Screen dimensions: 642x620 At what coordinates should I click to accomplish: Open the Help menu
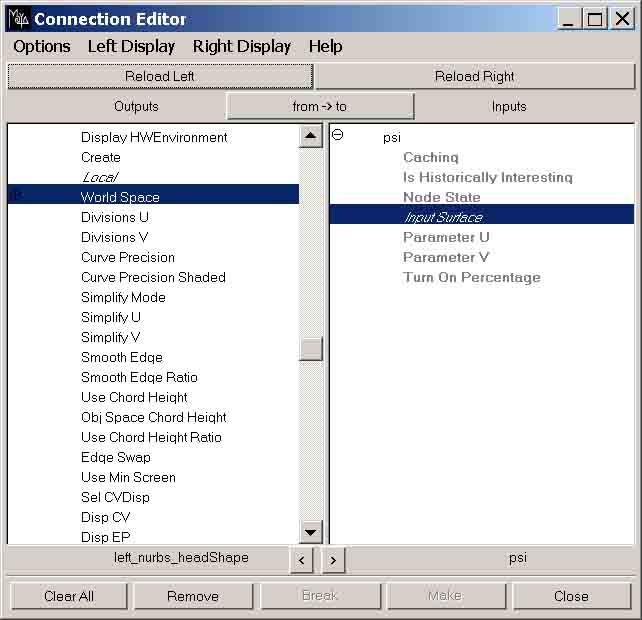coord(325,46)
